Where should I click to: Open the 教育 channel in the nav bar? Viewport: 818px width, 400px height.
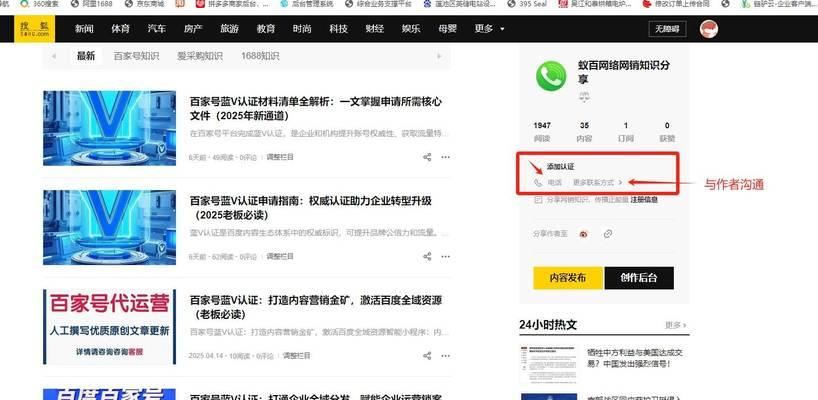coord(266,29)
